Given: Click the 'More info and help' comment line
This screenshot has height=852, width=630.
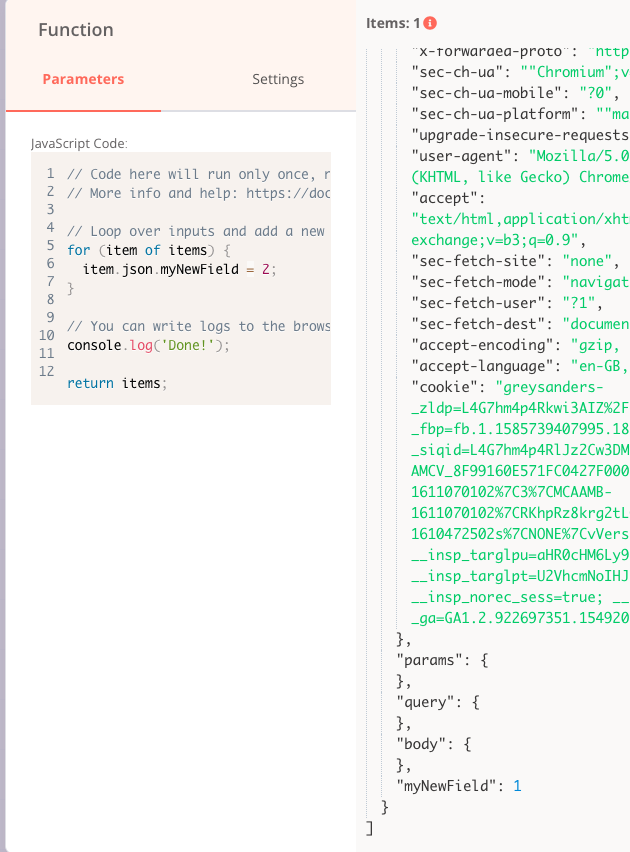Looking at the screenshot, I should (x=198, y=193).
